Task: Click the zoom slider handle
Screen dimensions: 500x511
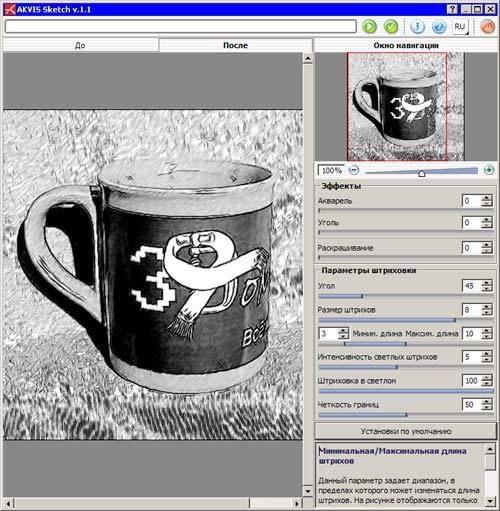Action: point(422,173)
